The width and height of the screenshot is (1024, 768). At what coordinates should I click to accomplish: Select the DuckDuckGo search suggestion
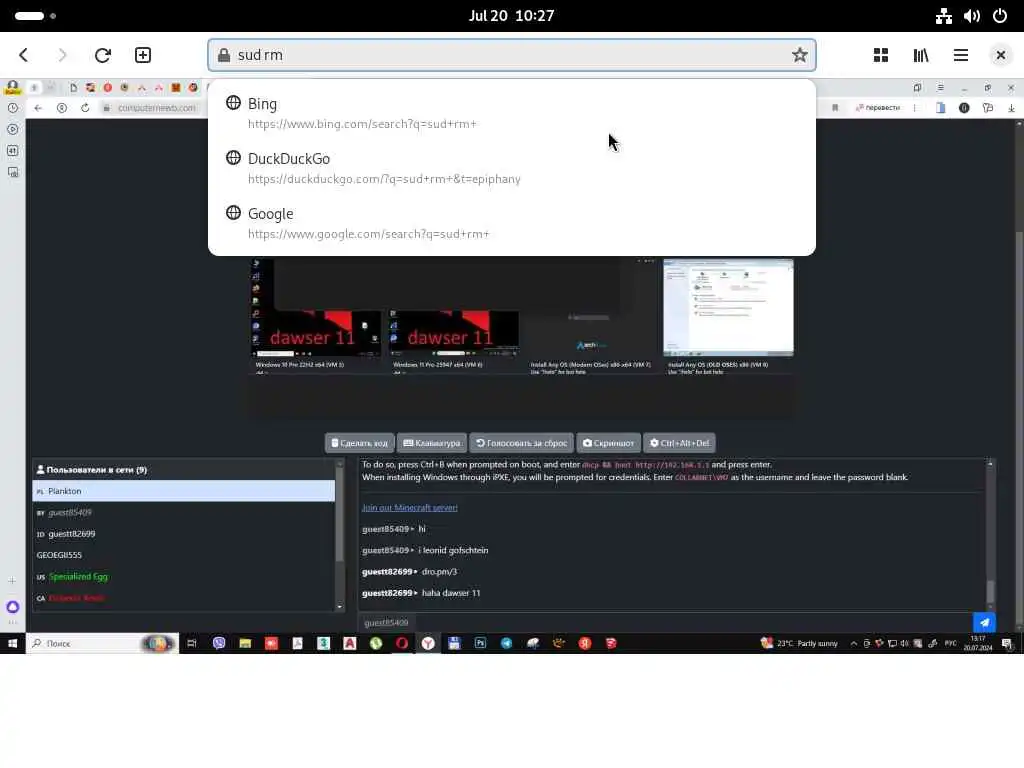click(x=512, y=168)
